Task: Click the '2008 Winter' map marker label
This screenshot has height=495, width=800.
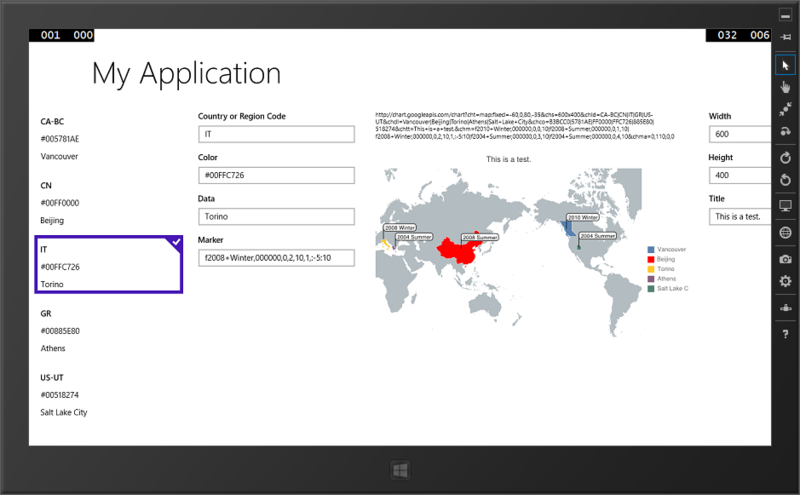Action: pyautogui.click(x=400, y=228)
